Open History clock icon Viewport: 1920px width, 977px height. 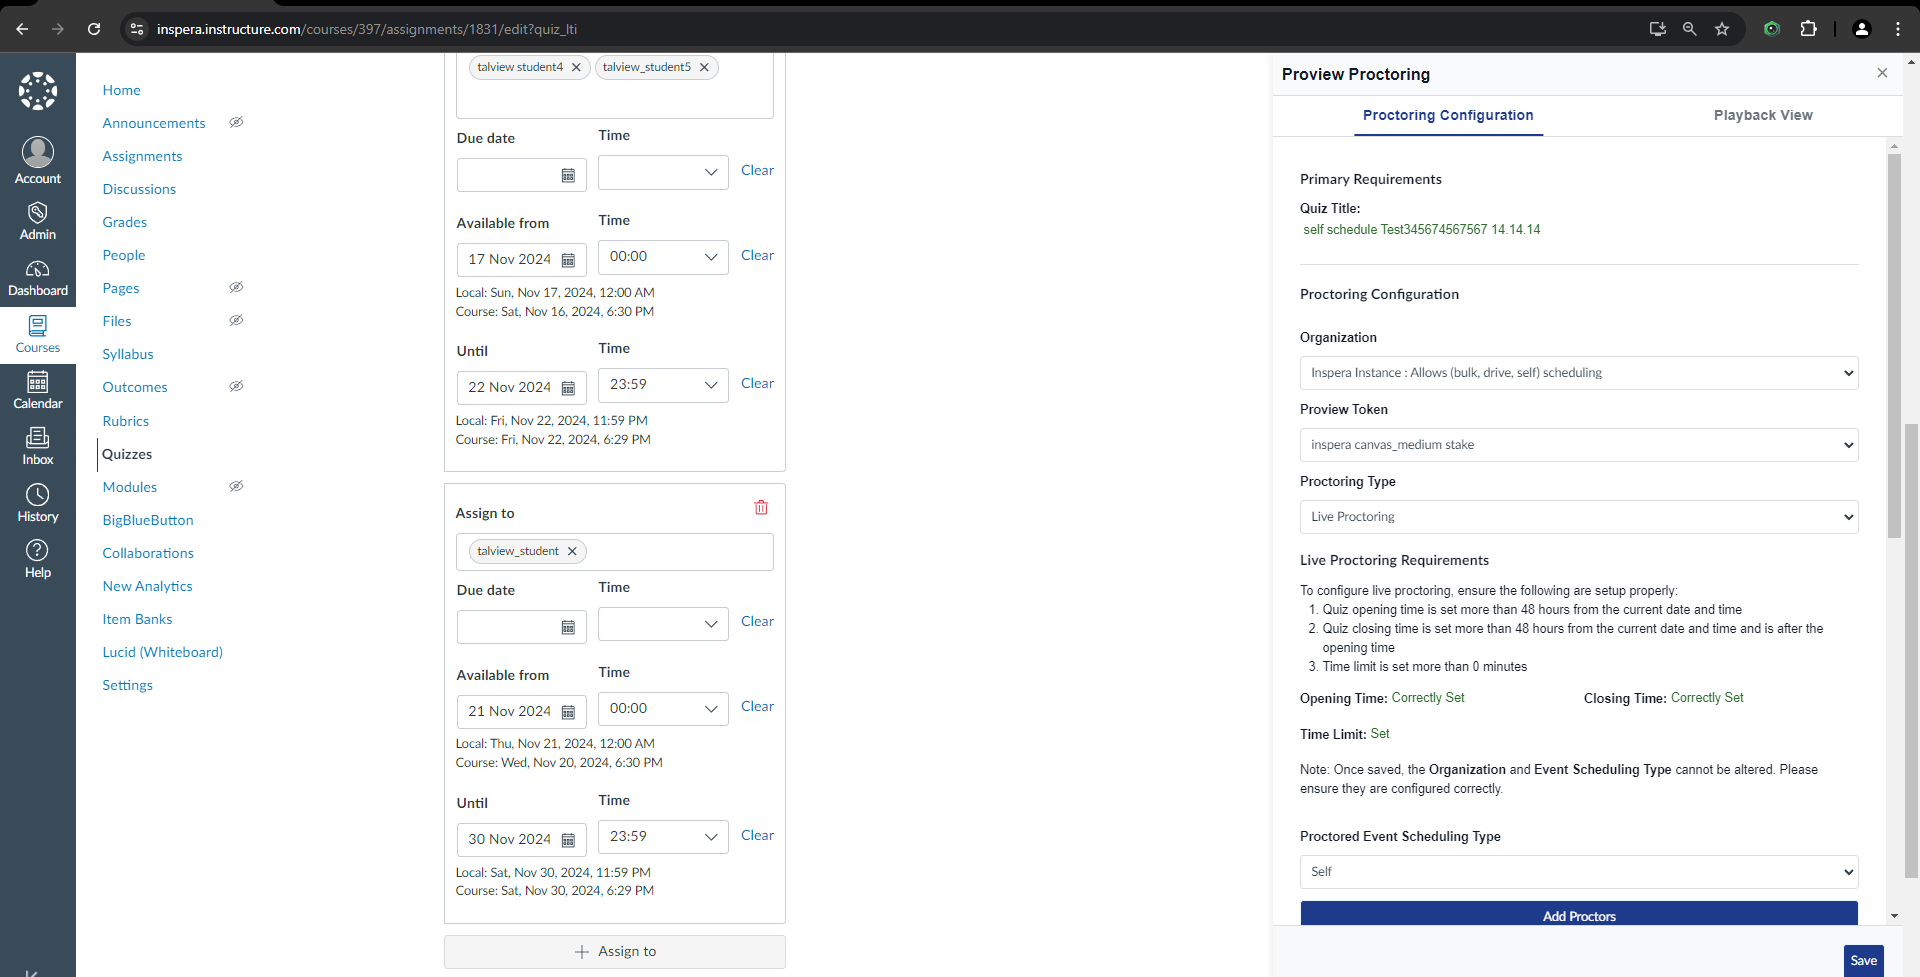tap(38, 504)
